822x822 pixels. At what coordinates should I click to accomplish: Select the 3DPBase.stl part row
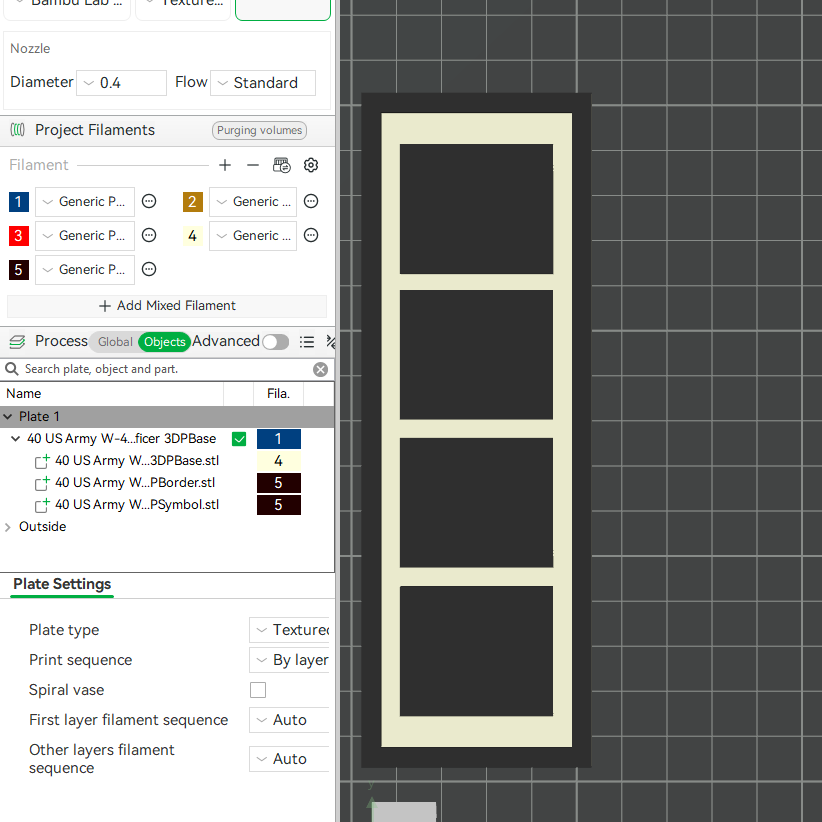point(167,461)
